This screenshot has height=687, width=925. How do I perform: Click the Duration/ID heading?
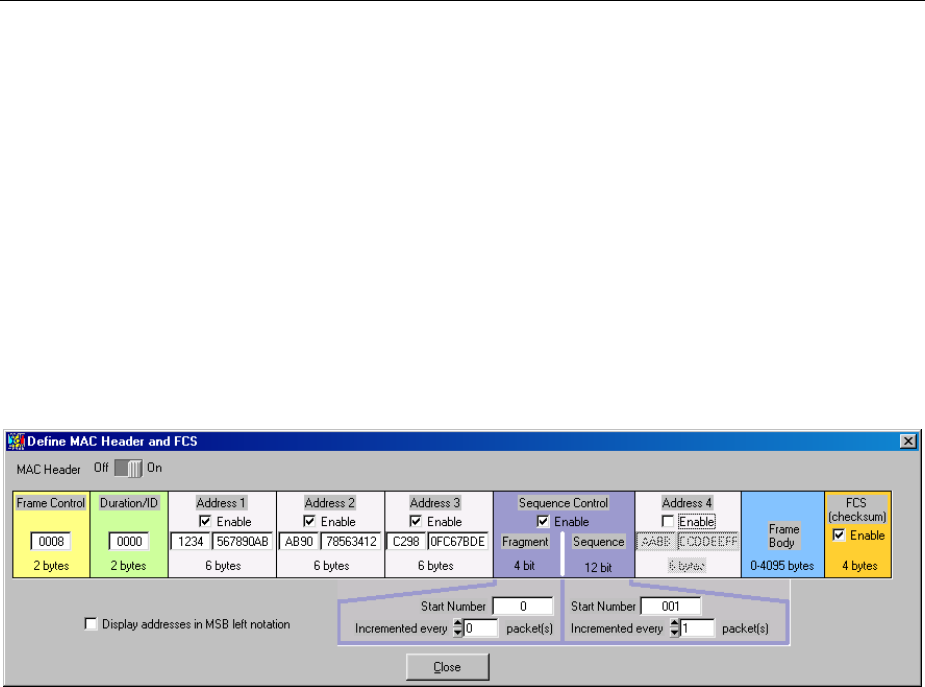click(129, 503)
